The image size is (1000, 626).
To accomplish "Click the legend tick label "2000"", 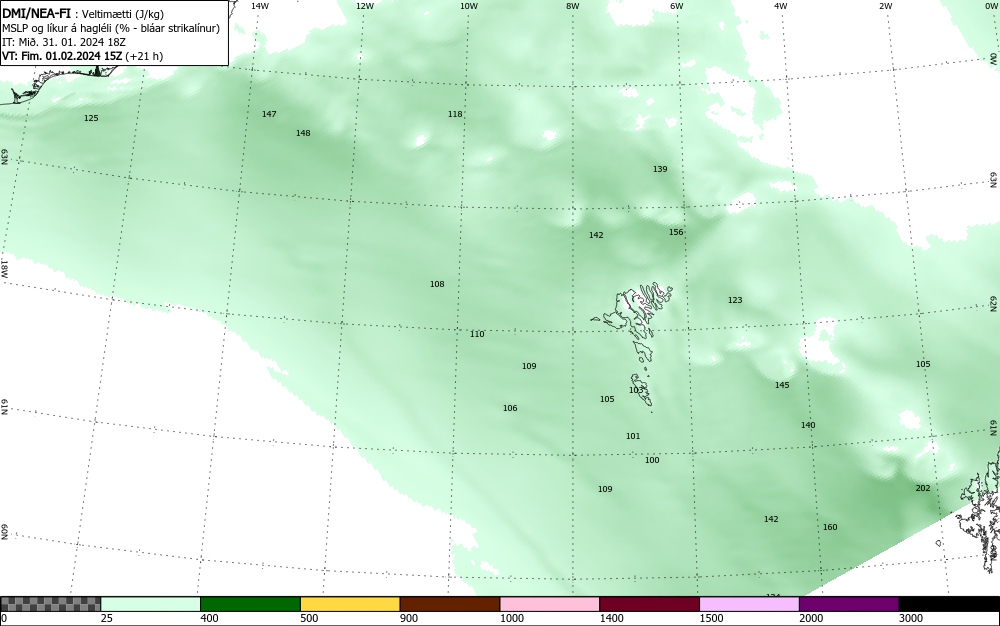I will pos(811,618).
